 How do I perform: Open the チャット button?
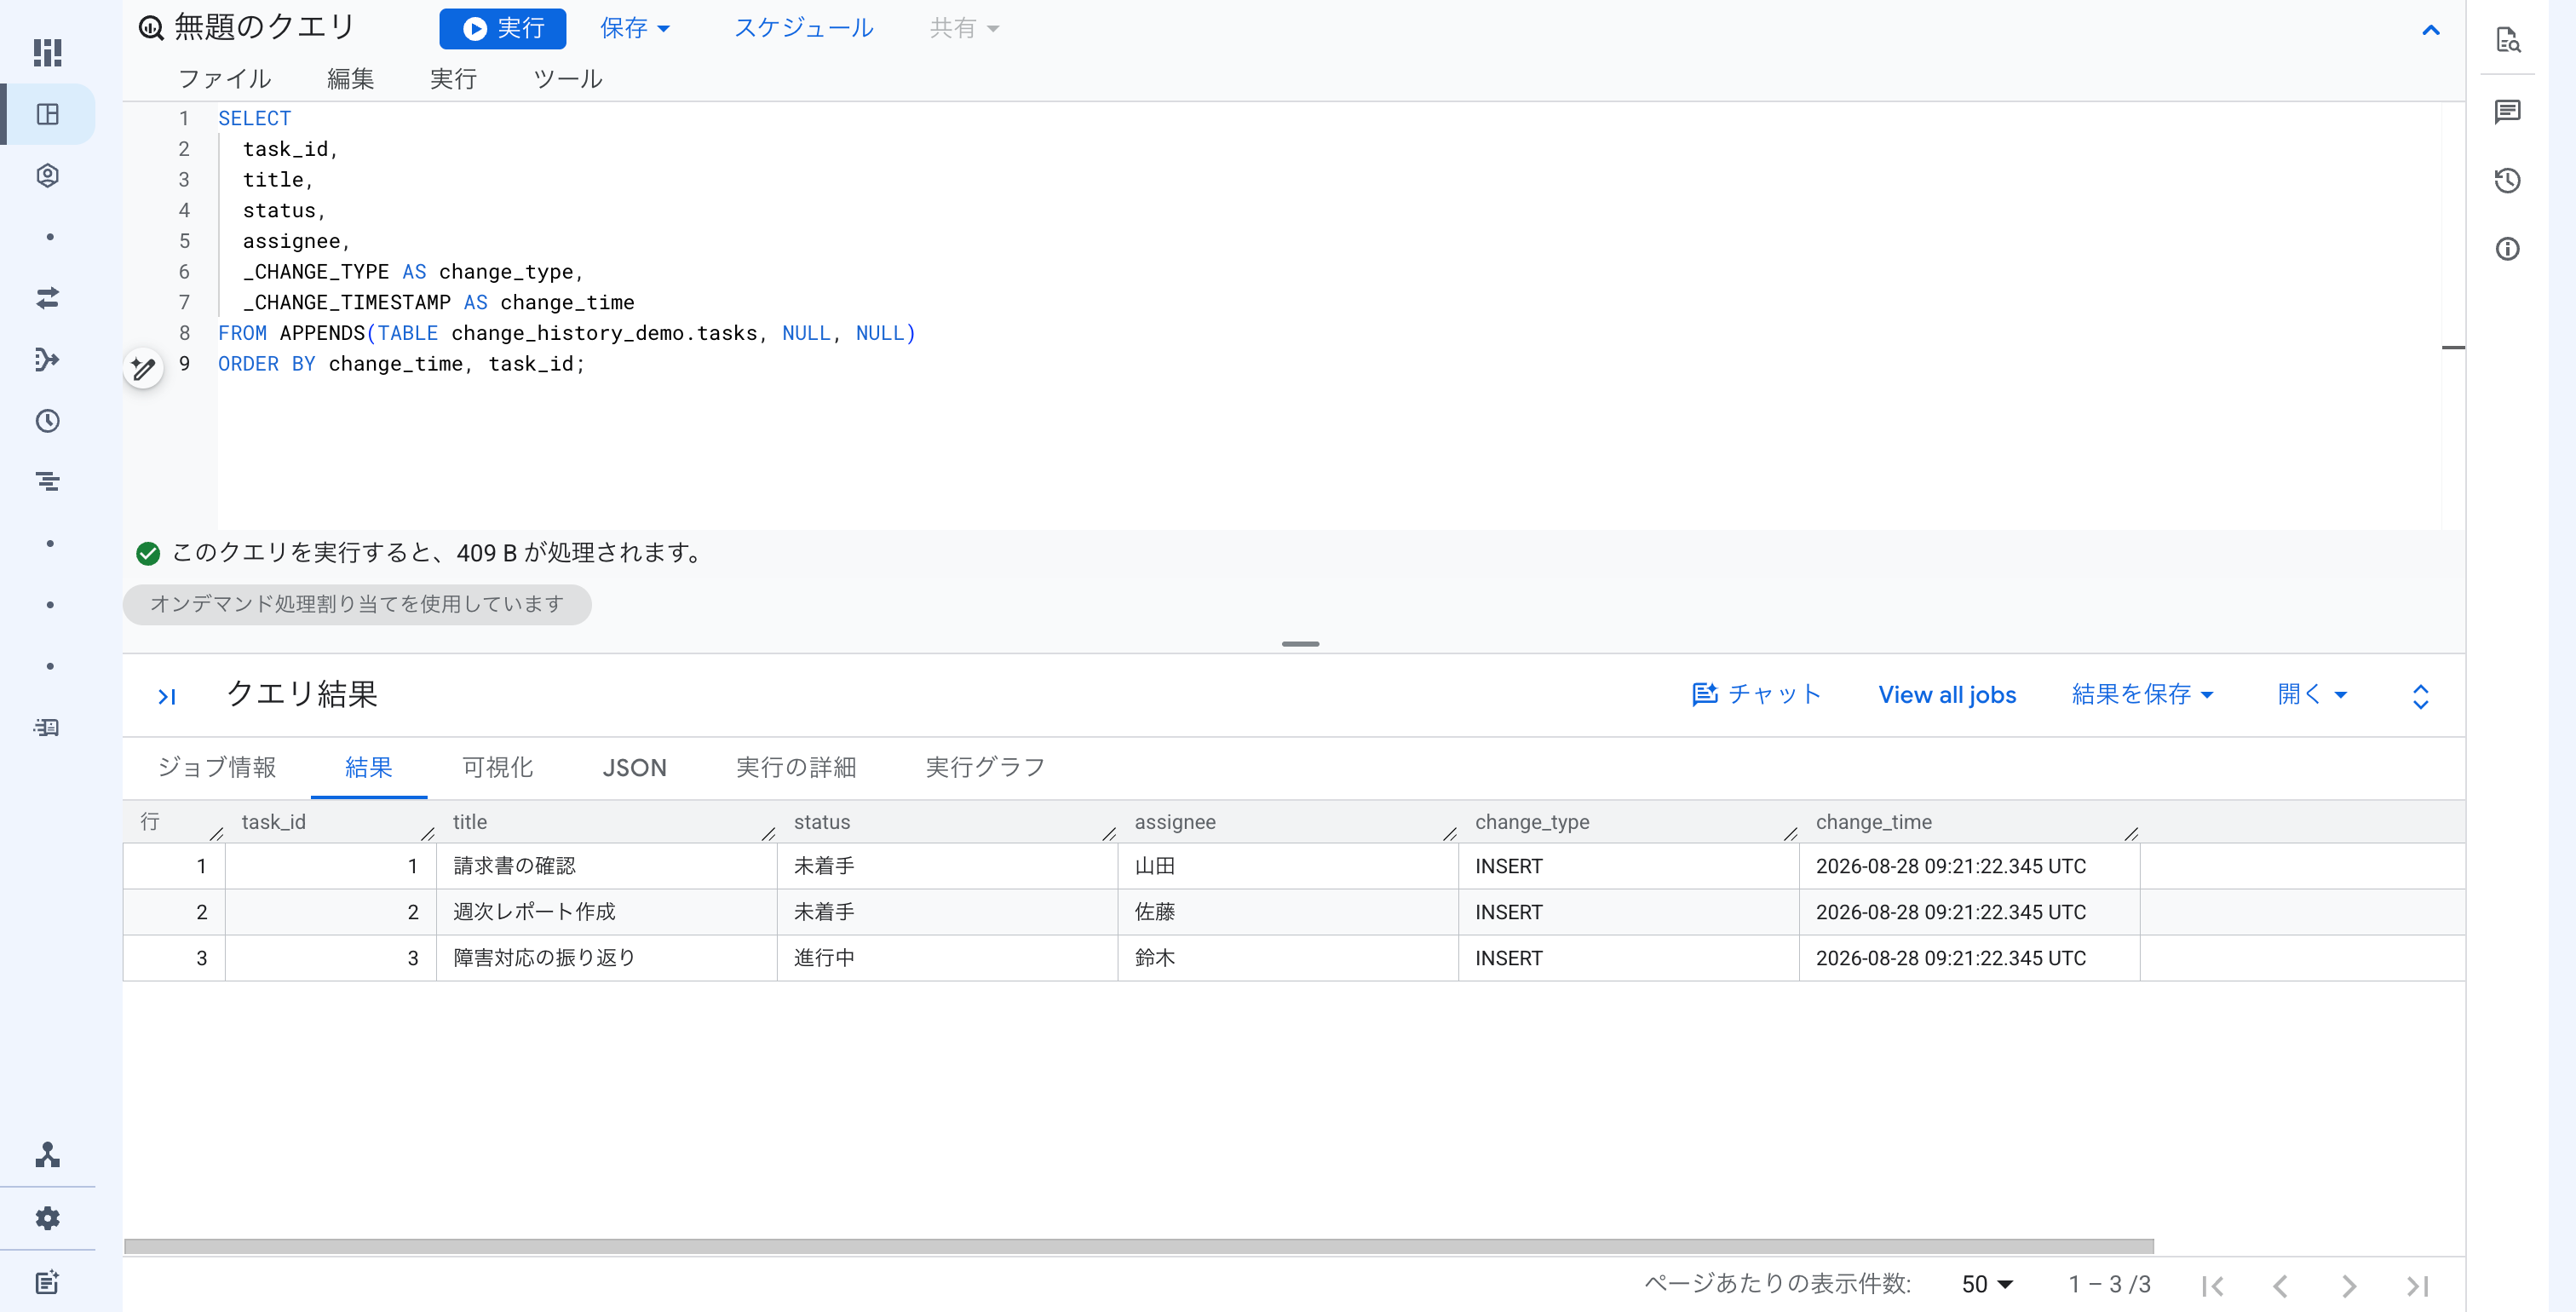(x=1756, y=694)
